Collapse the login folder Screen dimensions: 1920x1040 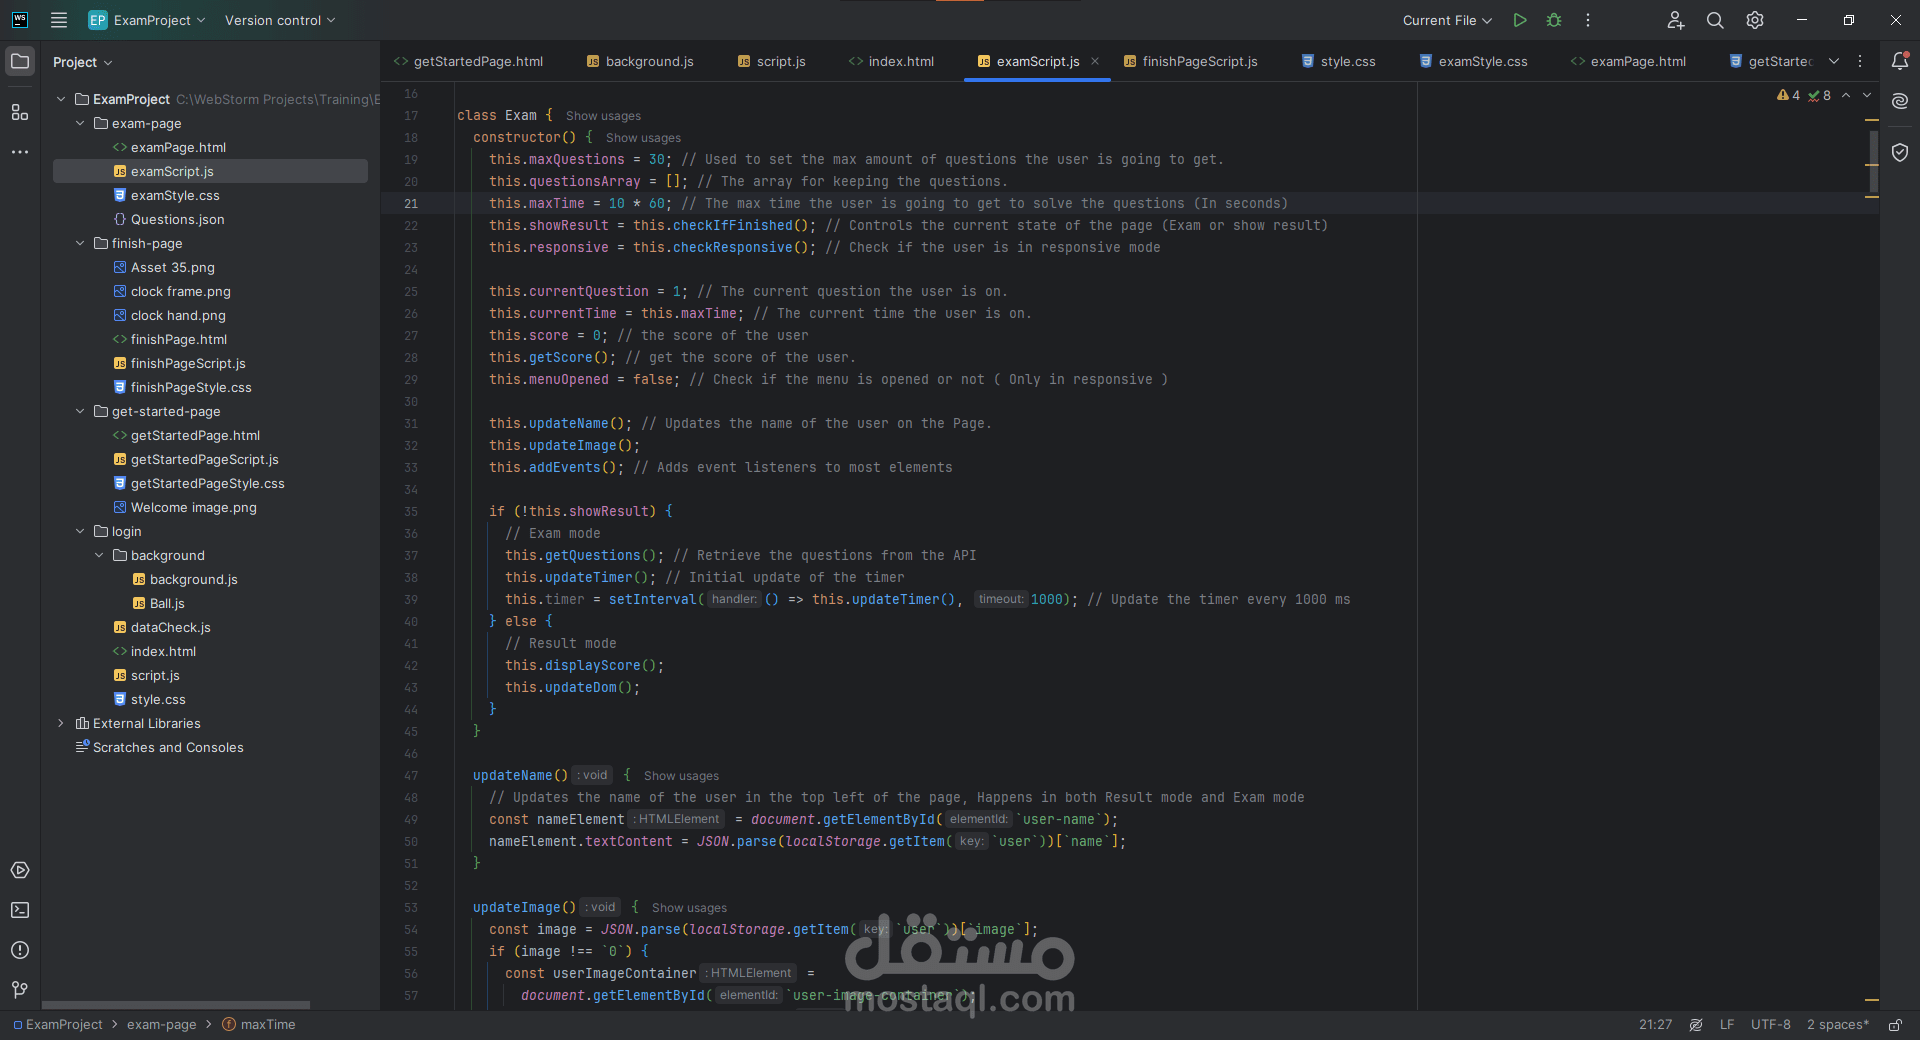[80, 531]
